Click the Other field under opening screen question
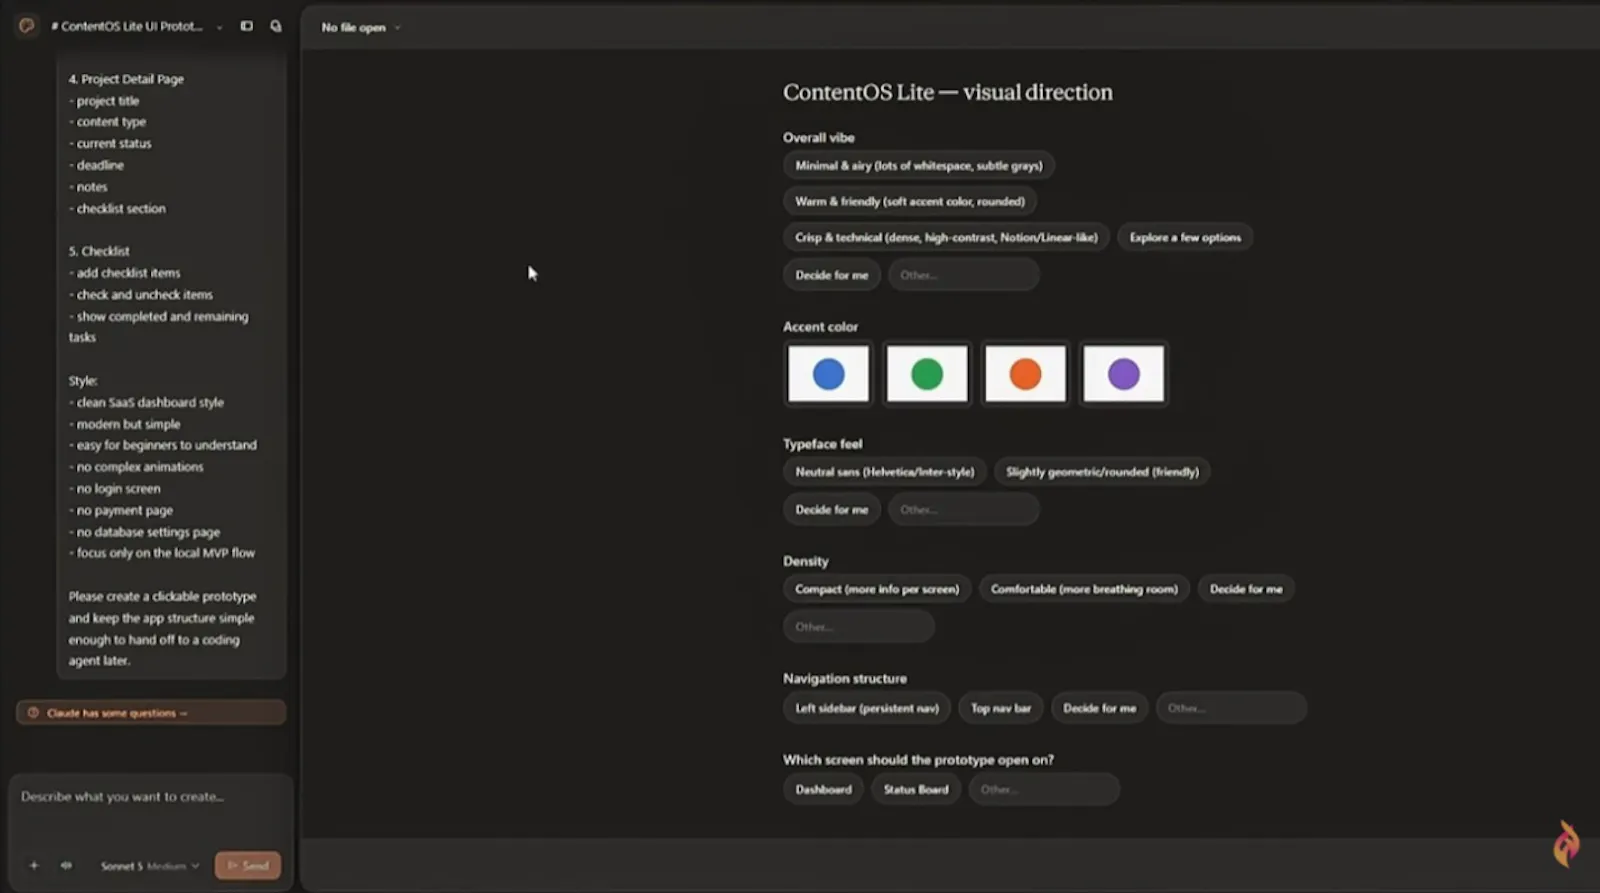Image resolution: width=1600 pixels, height=893 pixels. (x=1044, y=790)
